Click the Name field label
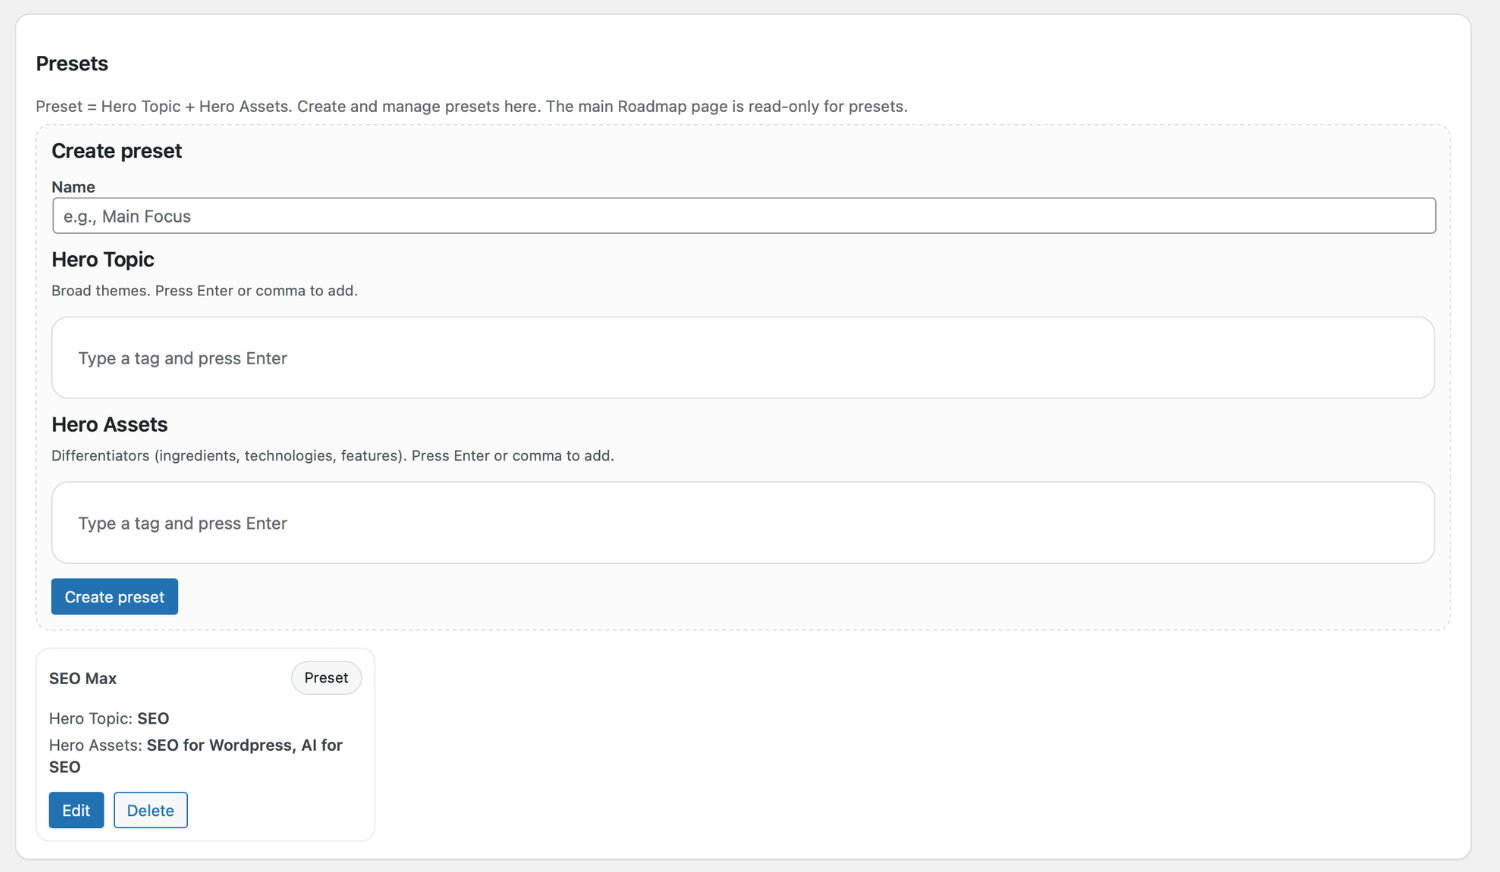1500x872 pixels. click(73, 187)
